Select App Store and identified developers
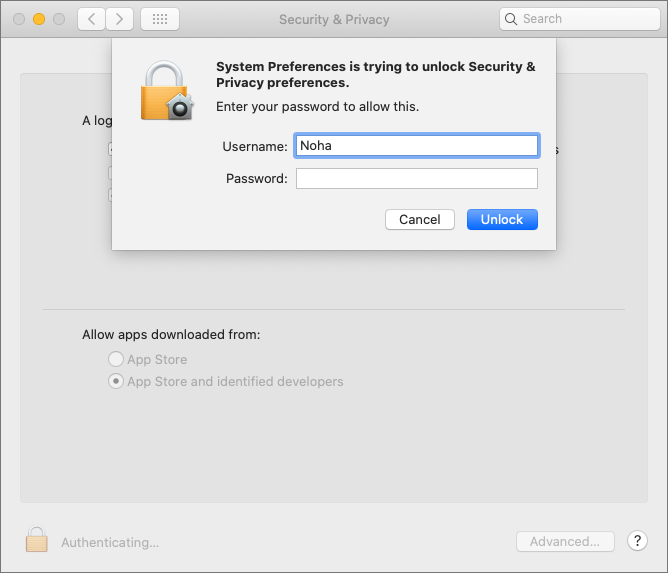668x573 pixels. click(116, 381)
